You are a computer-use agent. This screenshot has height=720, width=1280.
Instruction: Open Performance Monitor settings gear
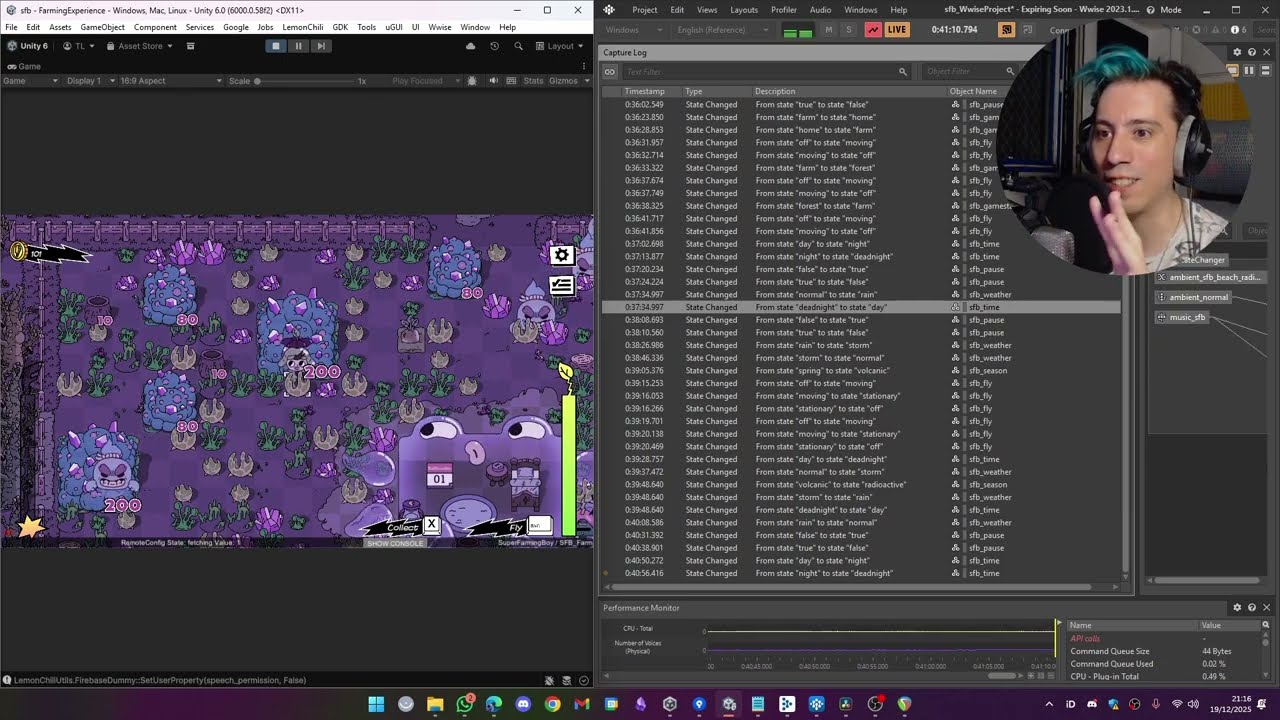point(1237,607)
